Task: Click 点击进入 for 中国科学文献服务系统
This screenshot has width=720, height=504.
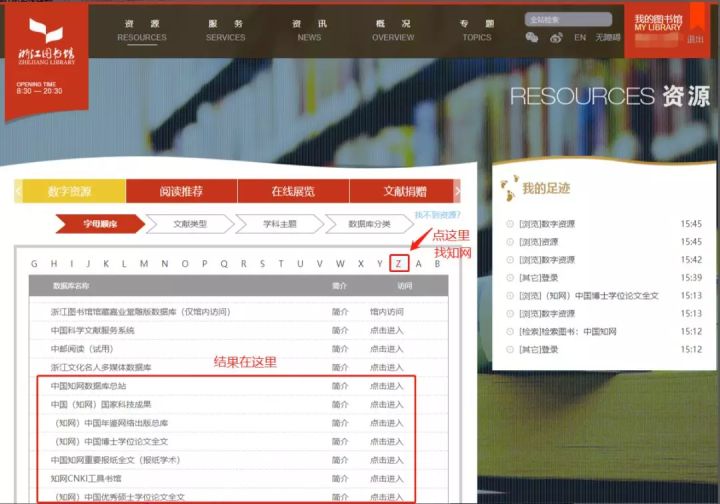Action: [387, 330]
